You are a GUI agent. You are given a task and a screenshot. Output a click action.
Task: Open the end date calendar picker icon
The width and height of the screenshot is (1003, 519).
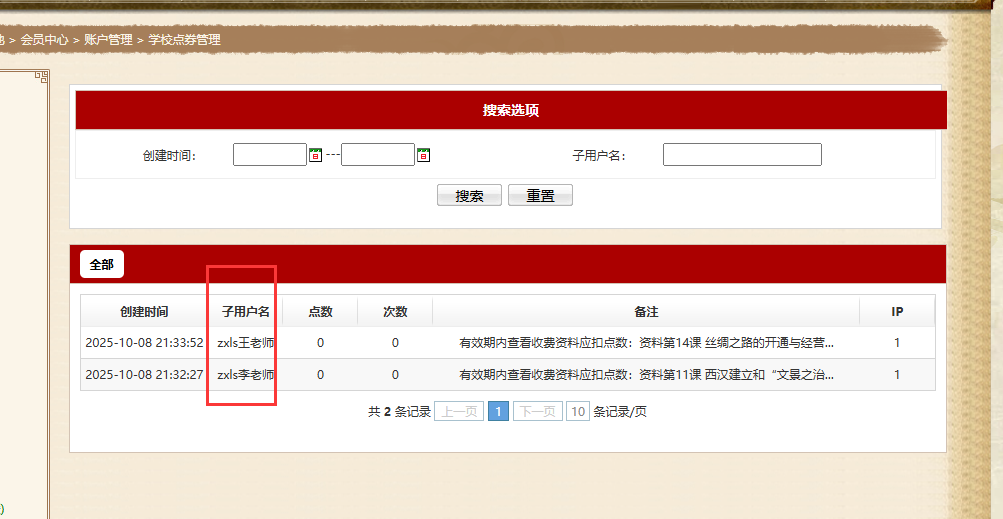(x=423, y=155)
